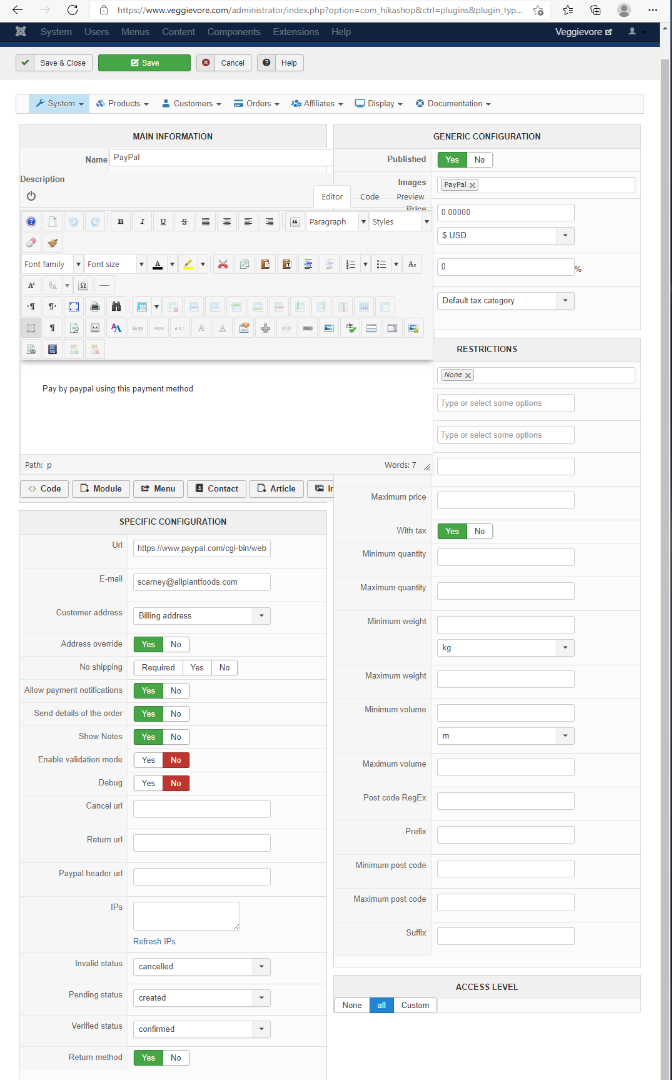Click the blockquote icon
The width and height of the screenshot is (672, 1080).
click(x=295, y=222)
